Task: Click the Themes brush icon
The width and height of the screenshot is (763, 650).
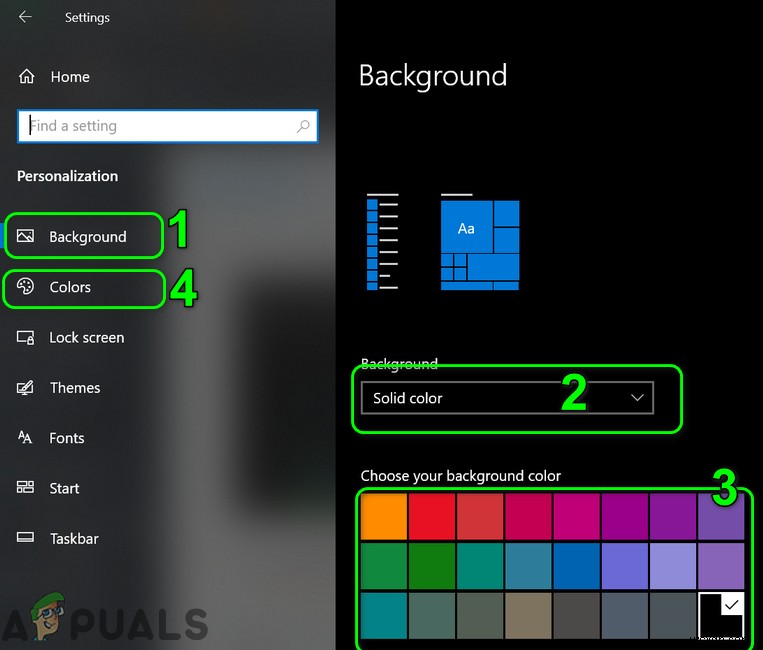Action: 25,387
